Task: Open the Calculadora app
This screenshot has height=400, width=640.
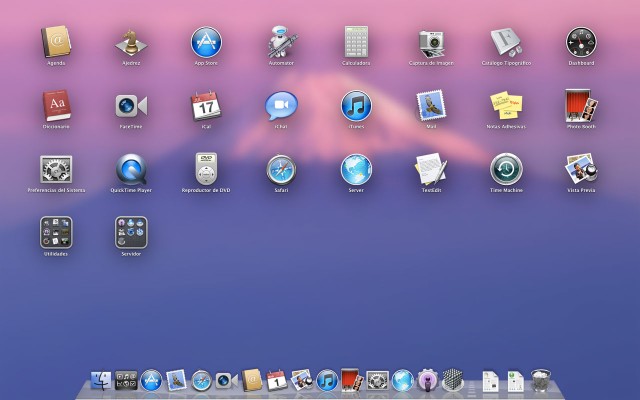Action: tap(356, 42)
